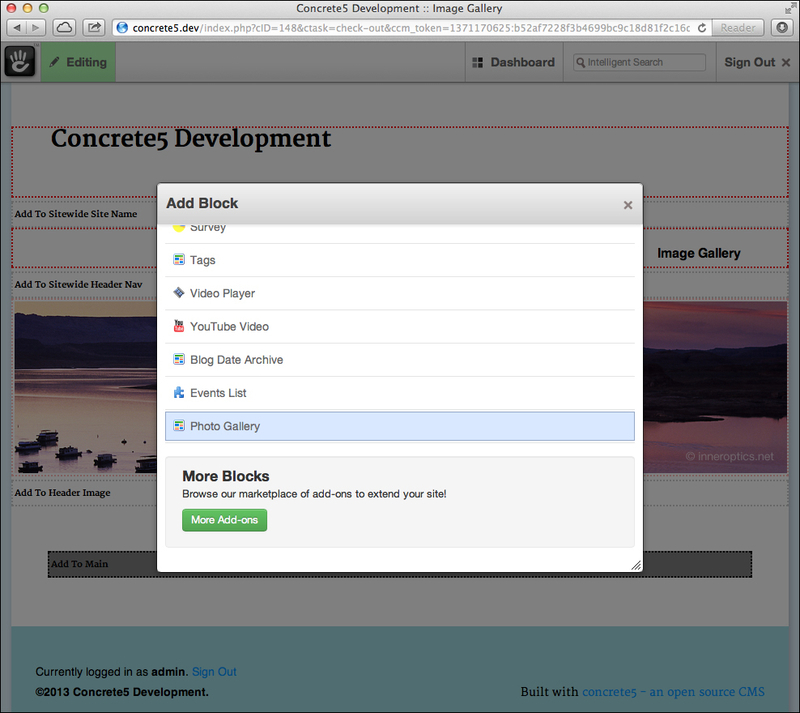Click the Dashboard grid icon
Image resolution: width=800 pixels, height=713 pixels.
(478, 62)
